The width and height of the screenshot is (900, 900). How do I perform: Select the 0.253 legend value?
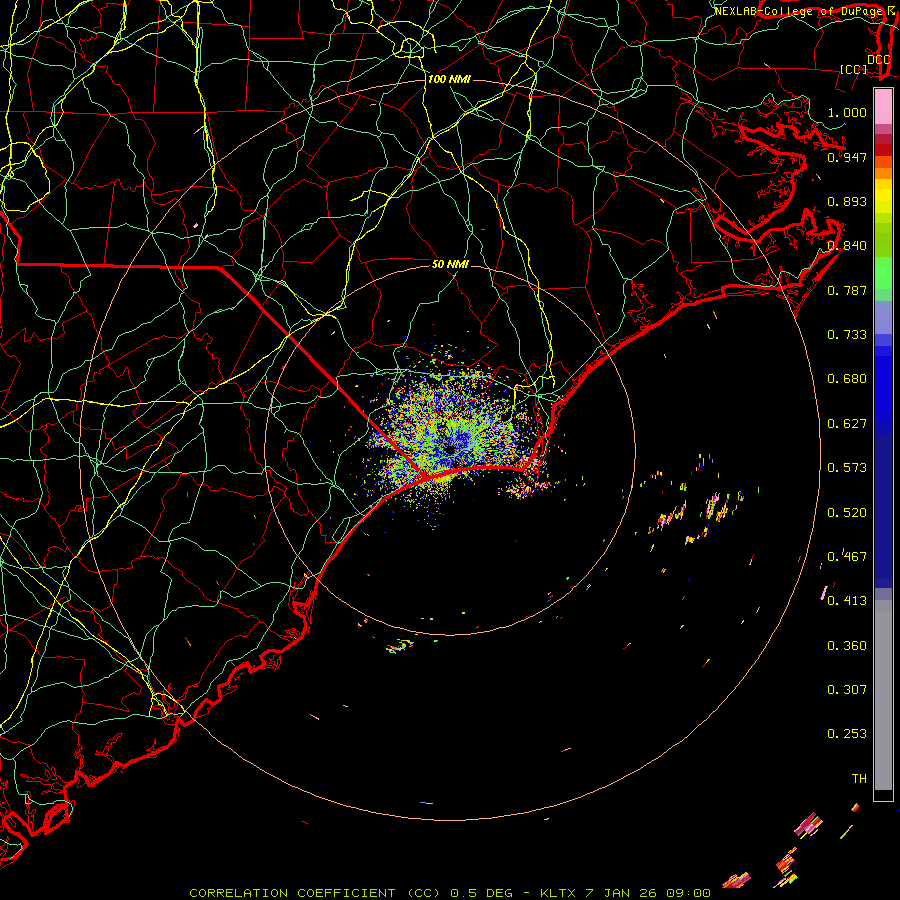pos(847,734)
